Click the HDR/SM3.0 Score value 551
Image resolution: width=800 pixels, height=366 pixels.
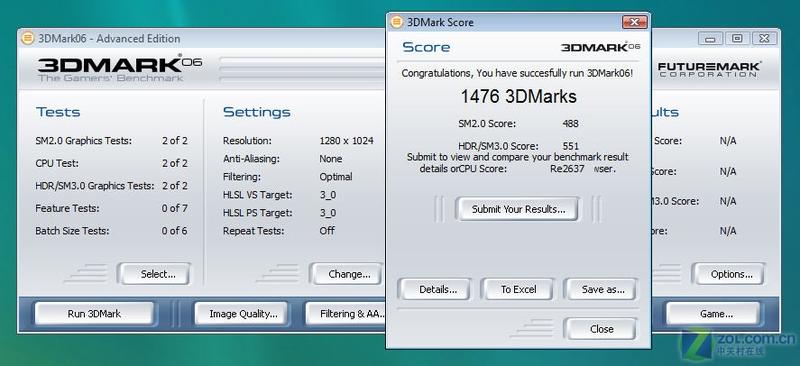pyautogui.click(x=570, y=147)
